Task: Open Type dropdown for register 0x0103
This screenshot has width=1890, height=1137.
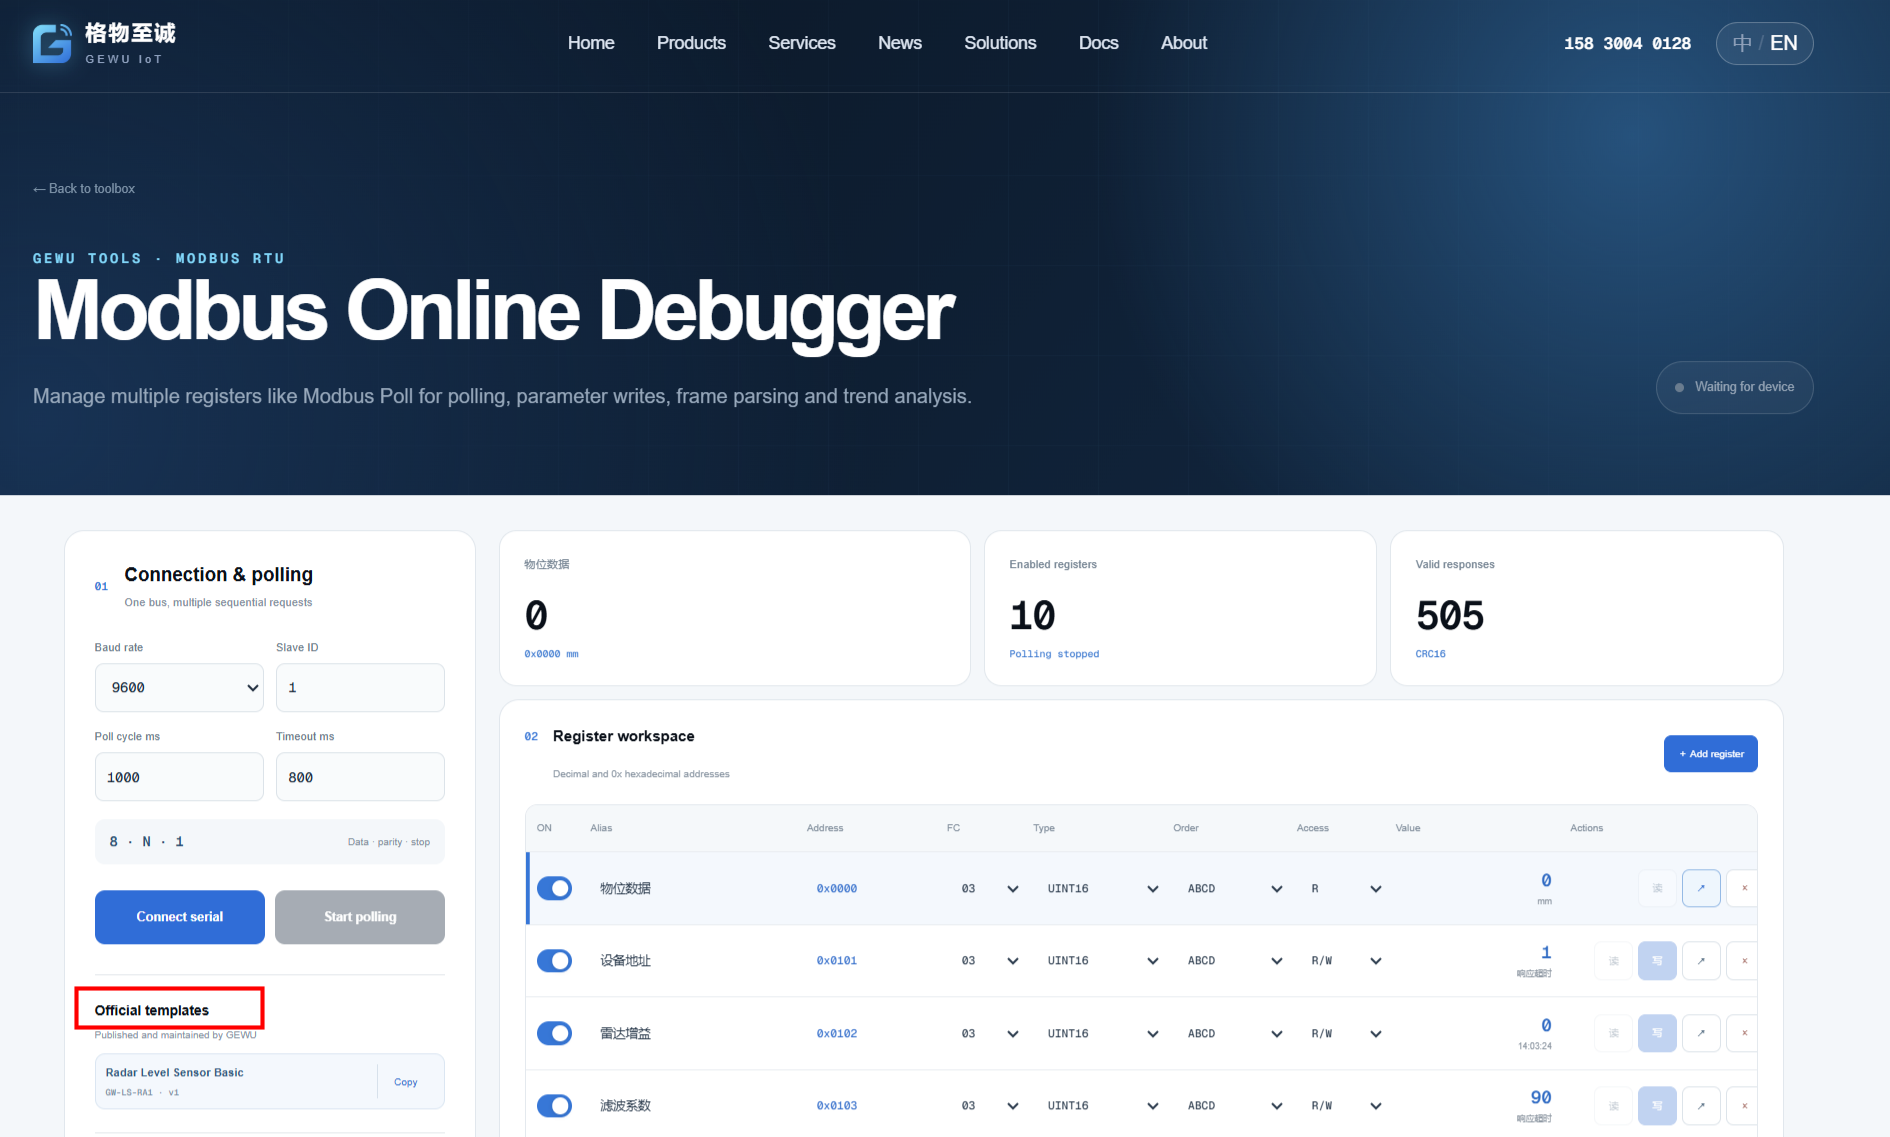Action: click(1102, 1106)
